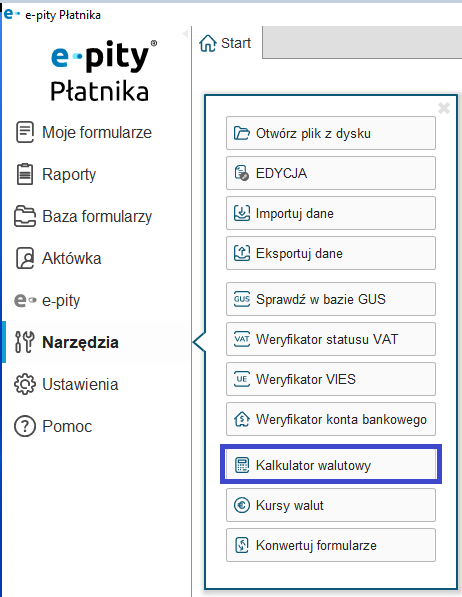Launch Weryfikator statusu VAT

coord(331,339)
